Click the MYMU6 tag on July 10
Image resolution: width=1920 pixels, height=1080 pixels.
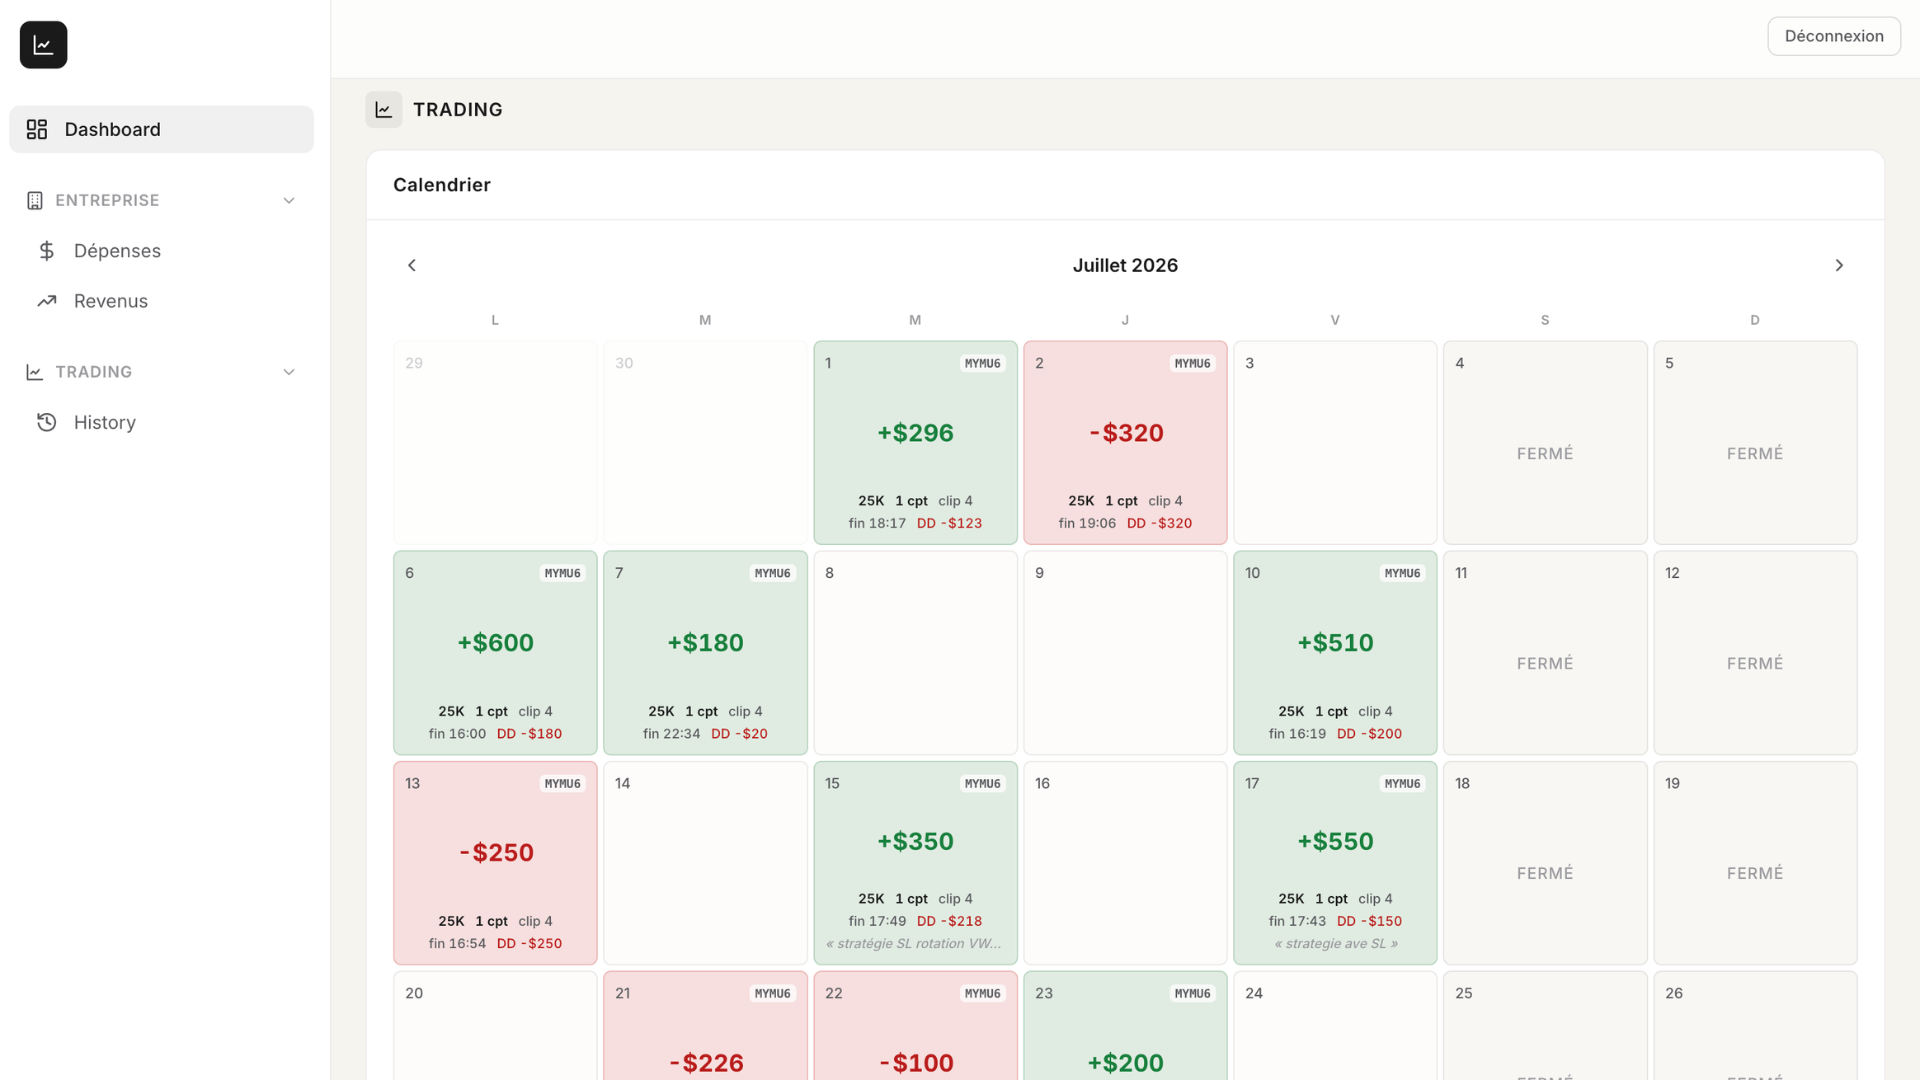point(1402,573)
